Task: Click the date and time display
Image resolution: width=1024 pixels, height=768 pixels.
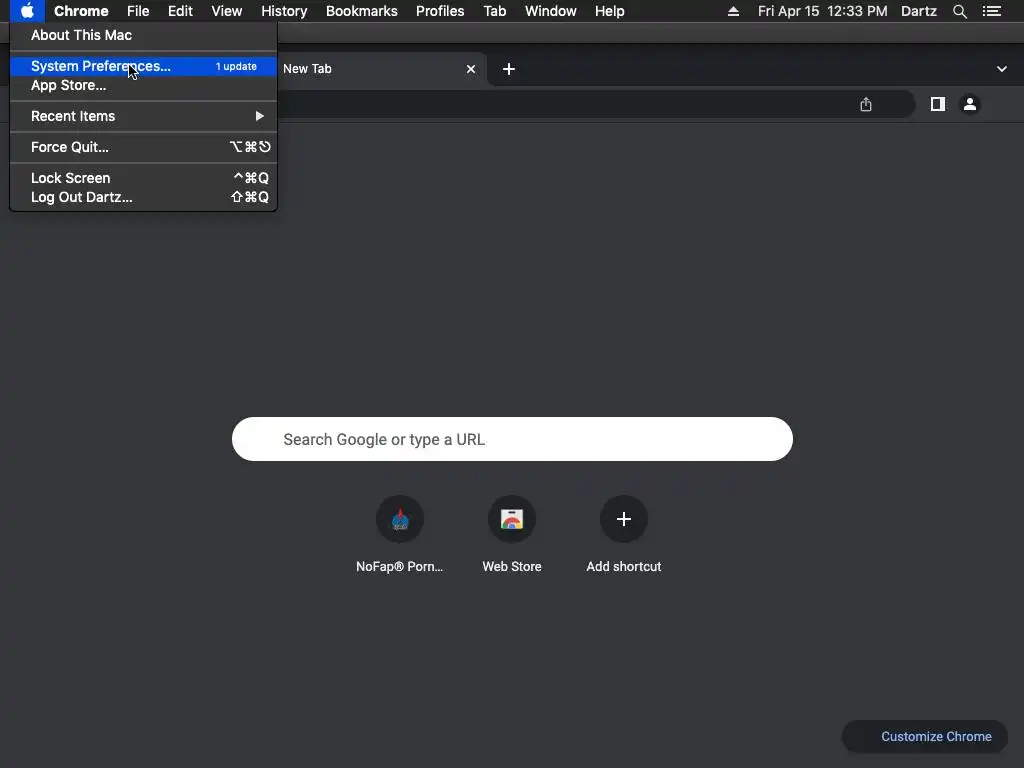Action: click(x=822, y=11)
